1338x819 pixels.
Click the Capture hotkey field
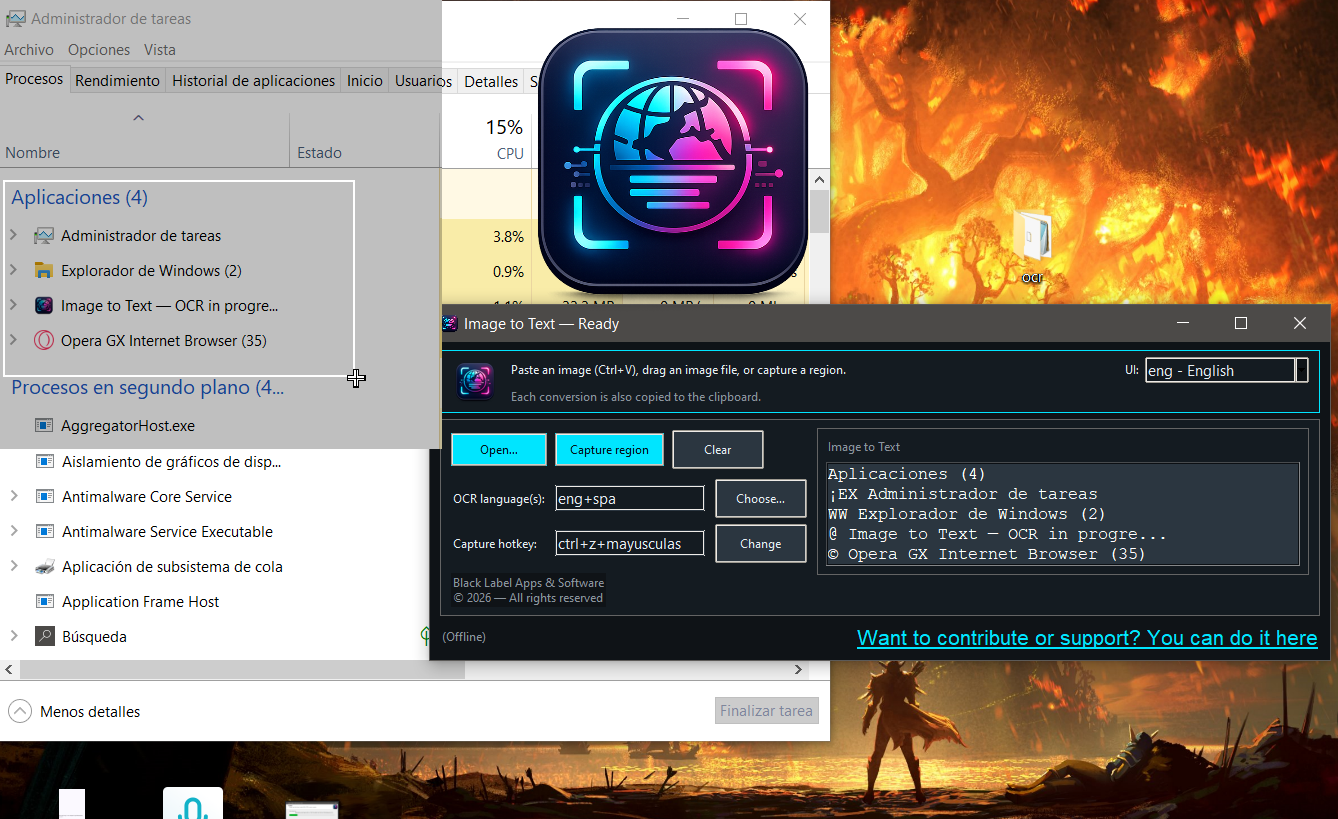(x=630, y=544)
